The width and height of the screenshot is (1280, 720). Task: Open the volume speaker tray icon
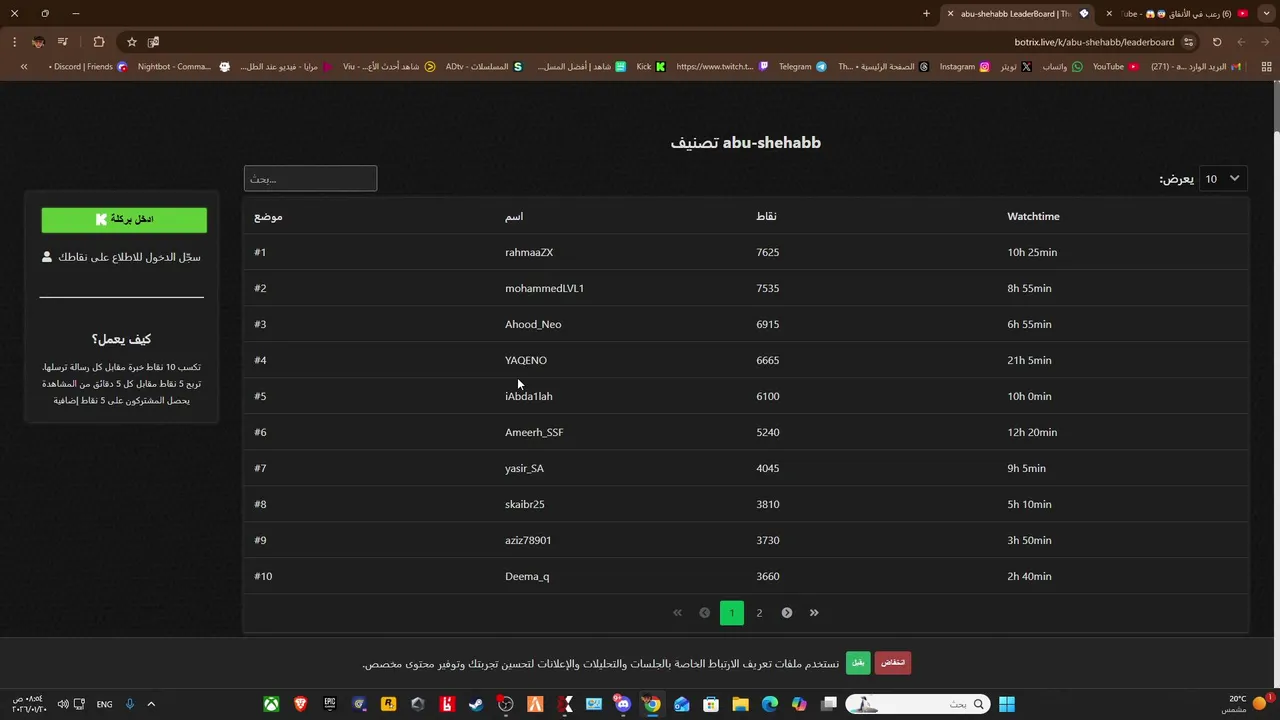tap(63, 704)
